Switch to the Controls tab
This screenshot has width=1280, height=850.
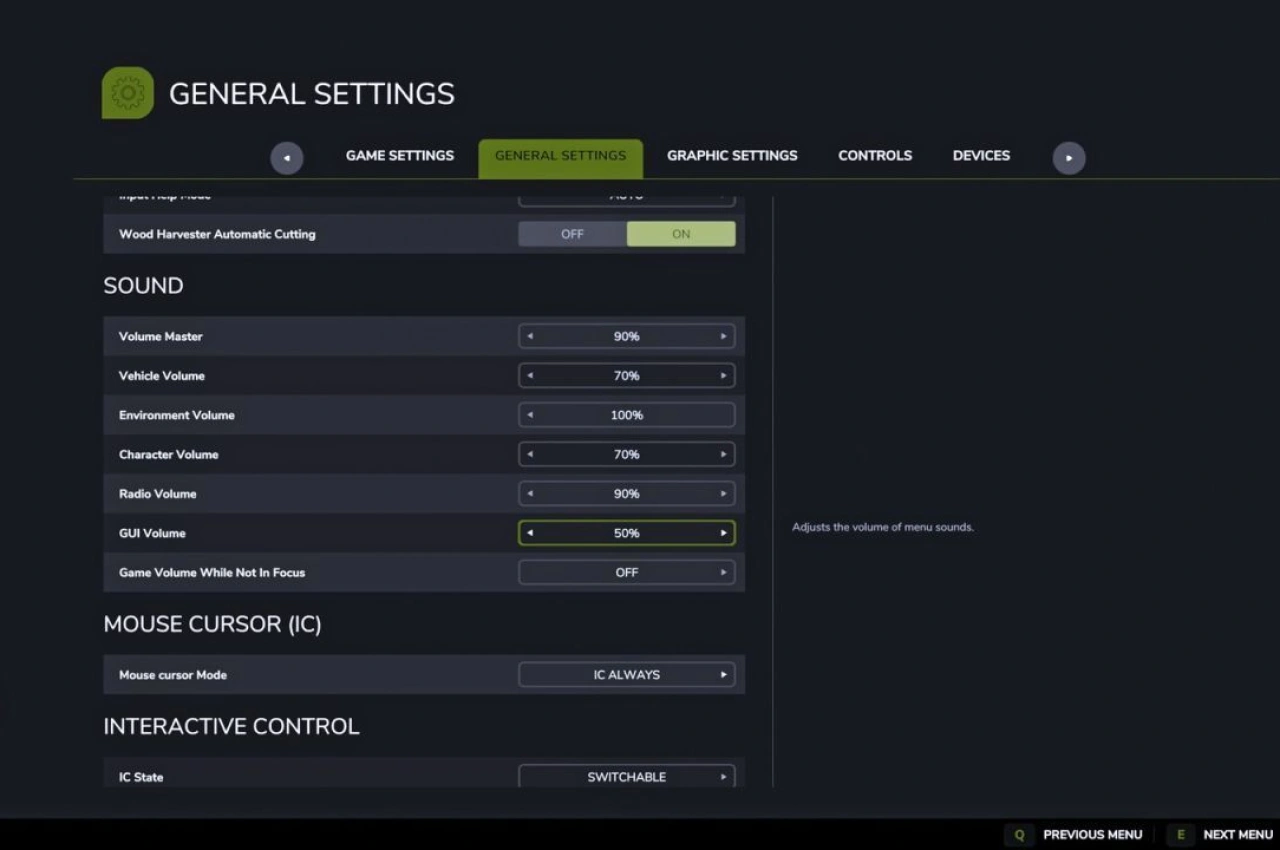tap(874, 155)
